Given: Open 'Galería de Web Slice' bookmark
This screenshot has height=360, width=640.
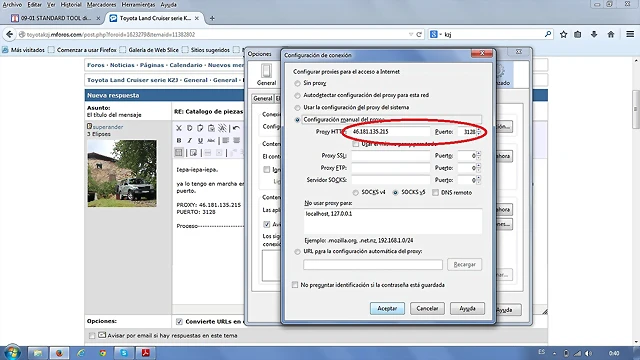Looking at the screenshot, I should pos(149,50).
